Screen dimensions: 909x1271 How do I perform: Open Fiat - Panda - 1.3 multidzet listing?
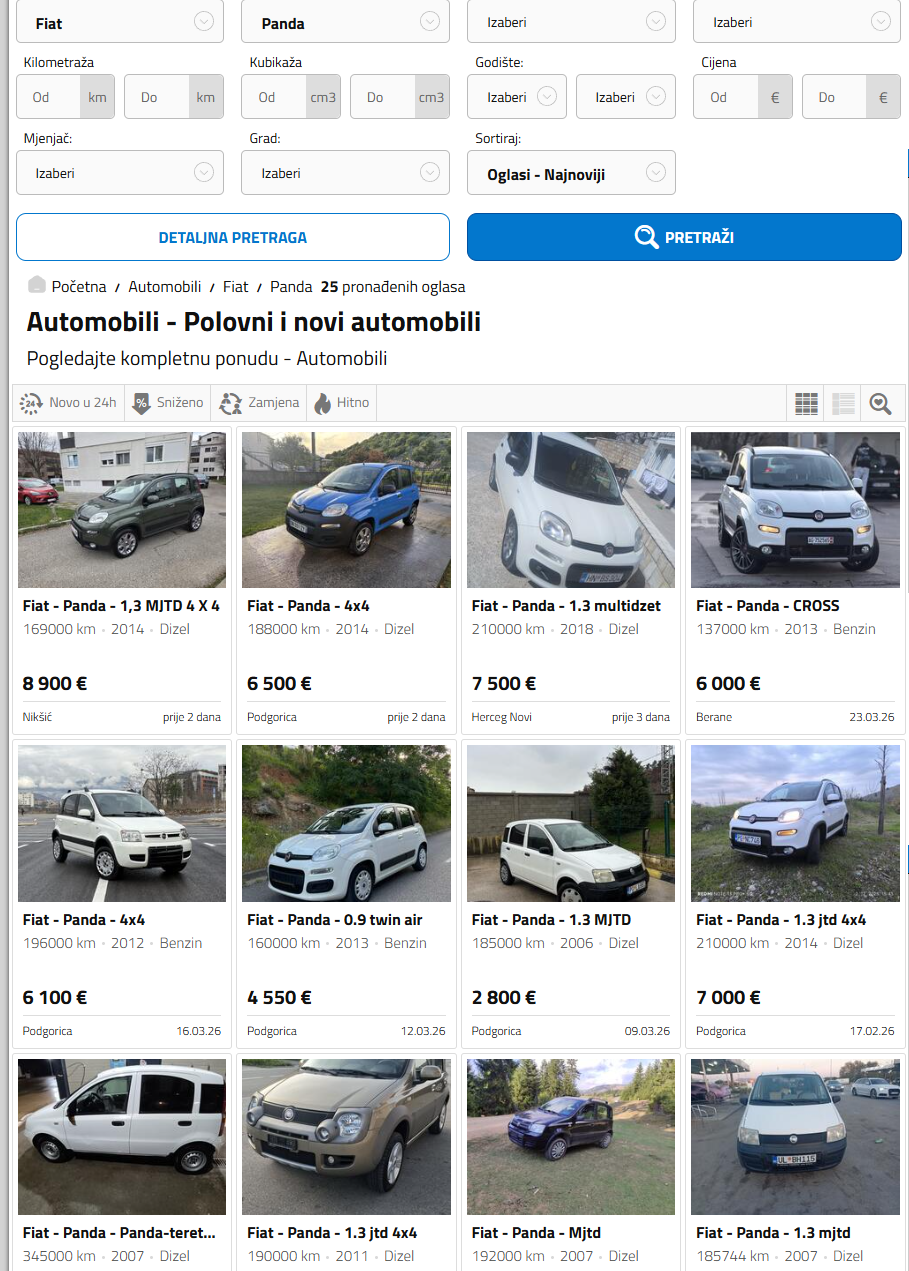[566, 606]
